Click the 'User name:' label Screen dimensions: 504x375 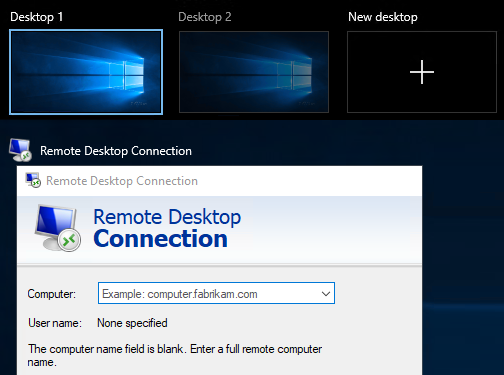(55, 323)
